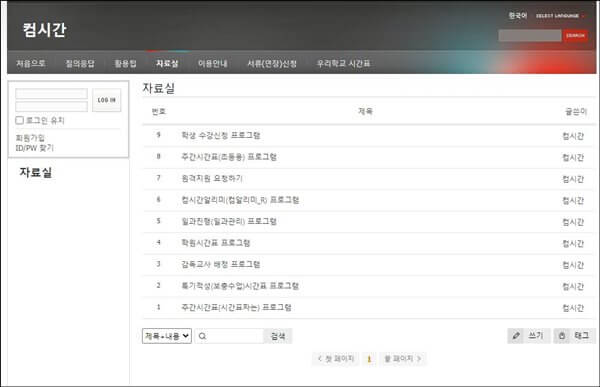Click 컴시간 author in row 9

(x=573, y=136)
